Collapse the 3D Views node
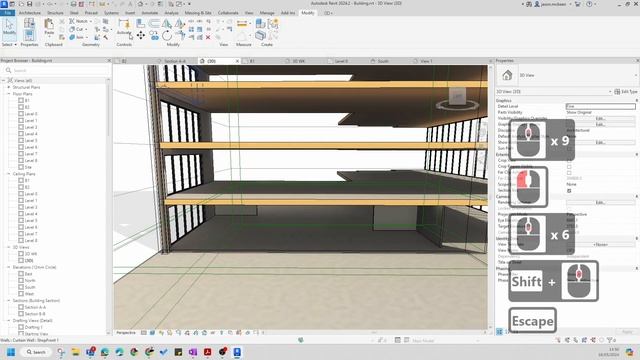 pyautogui.click(x=9, y=247)
